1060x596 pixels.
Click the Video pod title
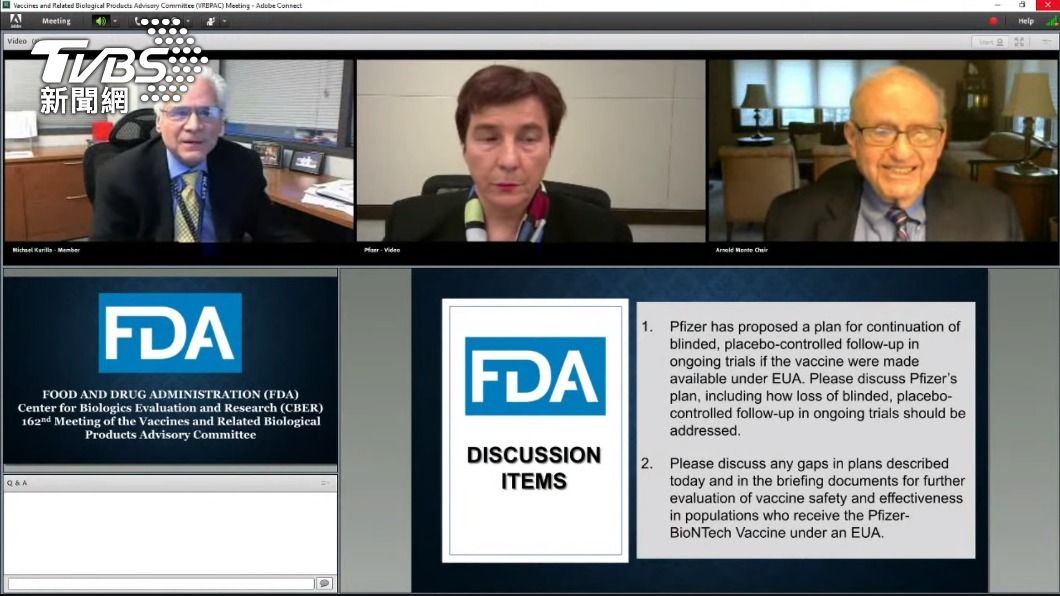click(x=17, y=41)
